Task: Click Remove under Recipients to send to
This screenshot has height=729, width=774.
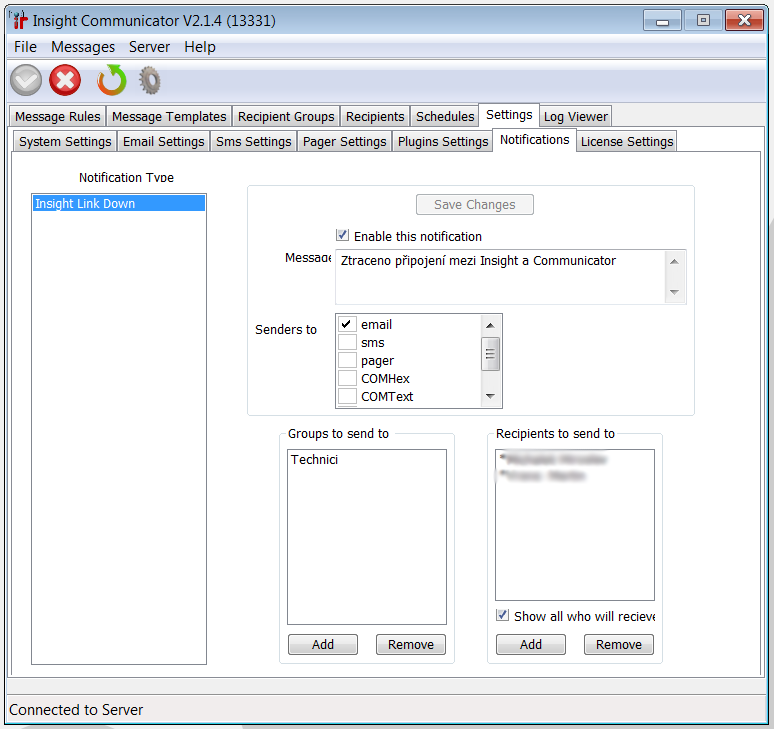Action: 619,645
